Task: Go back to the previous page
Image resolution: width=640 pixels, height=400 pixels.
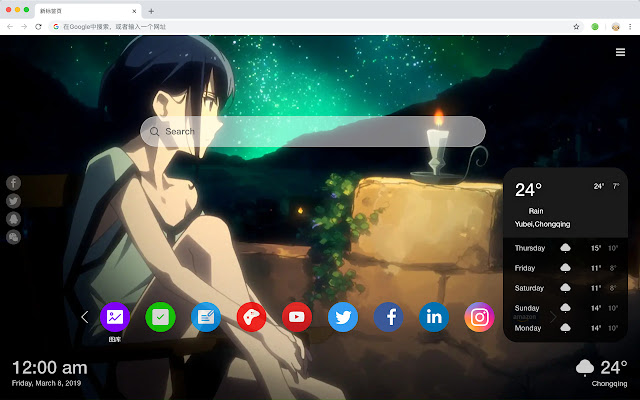Action: coord(10,27)
